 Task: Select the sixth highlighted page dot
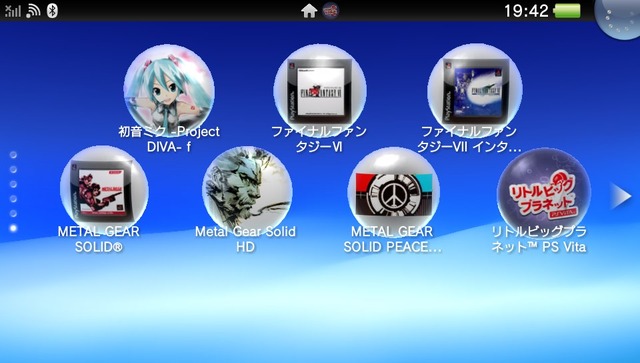[x=13, y=228]
